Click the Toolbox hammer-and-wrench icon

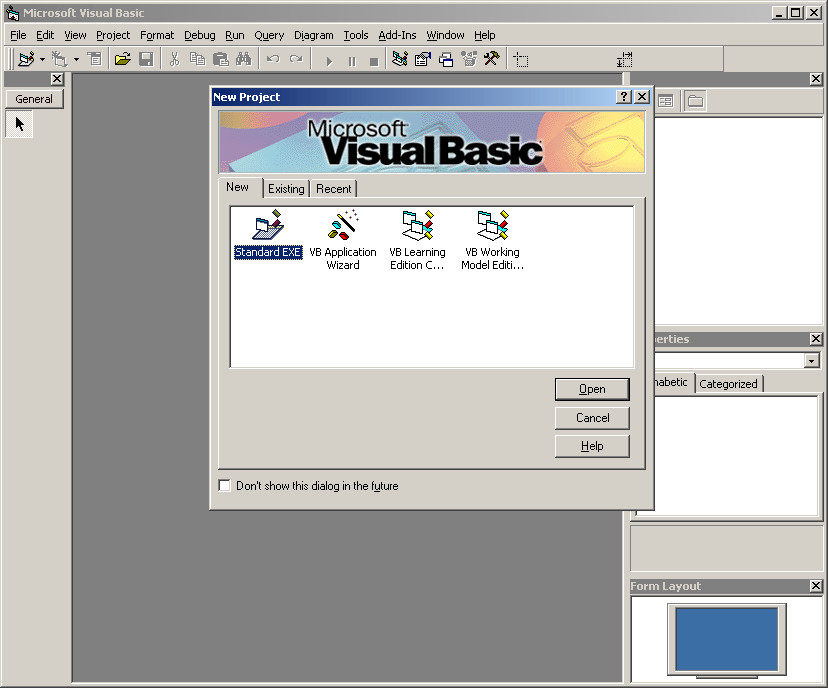tap(492, 59)
